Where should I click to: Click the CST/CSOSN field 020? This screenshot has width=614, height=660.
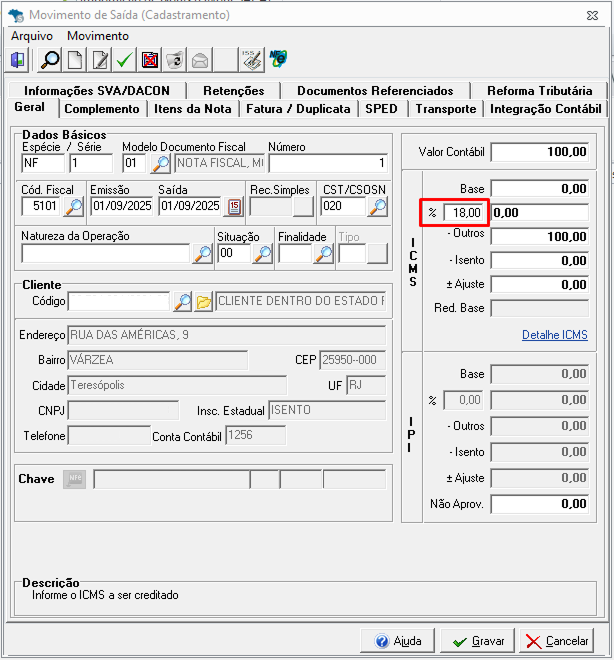coord(343,206)
